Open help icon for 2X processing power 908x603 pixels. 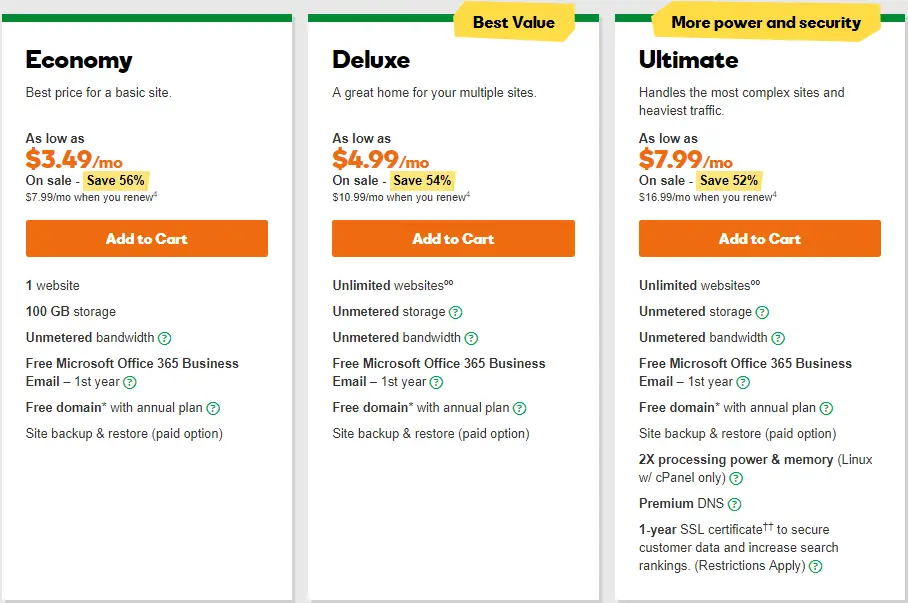[736, 478]
